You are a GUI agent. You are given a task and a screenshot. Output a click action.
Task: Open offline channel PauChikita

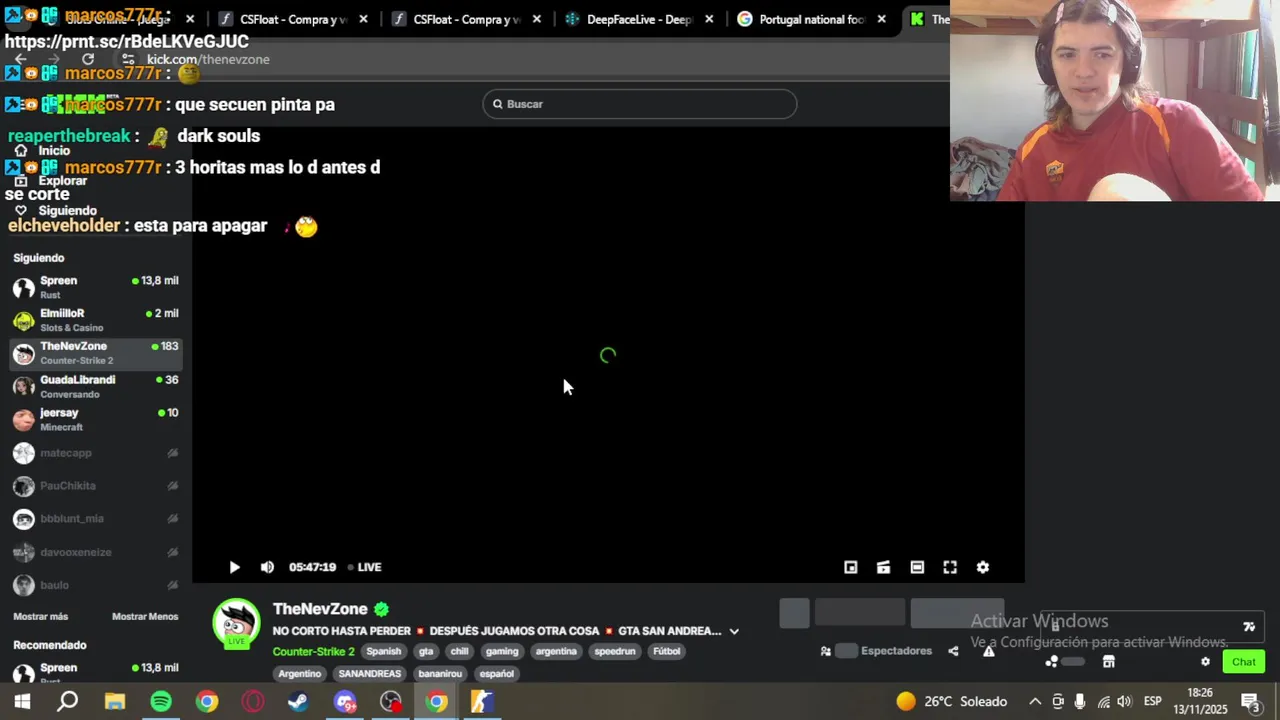point(96,486)
